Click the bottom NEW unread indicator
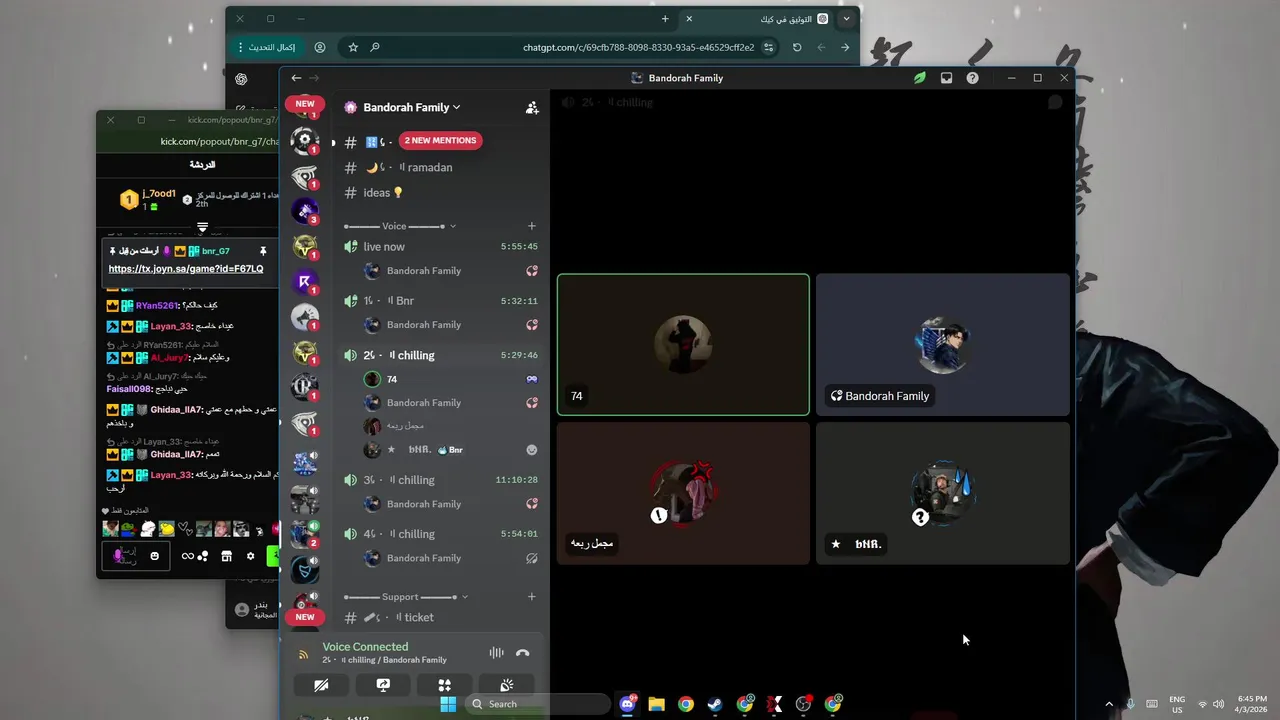Screen dimensions: 1280x720 pyautogui.click(x=305, y=617)
